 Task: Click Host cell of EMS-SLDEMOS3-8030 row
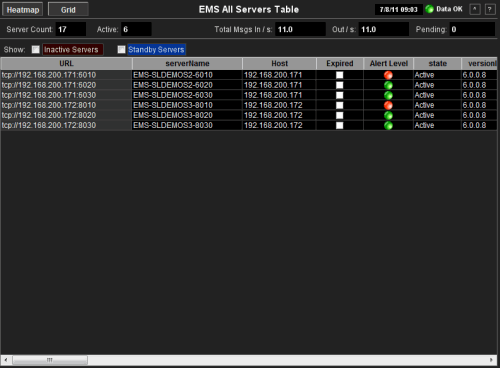[279, 125]
